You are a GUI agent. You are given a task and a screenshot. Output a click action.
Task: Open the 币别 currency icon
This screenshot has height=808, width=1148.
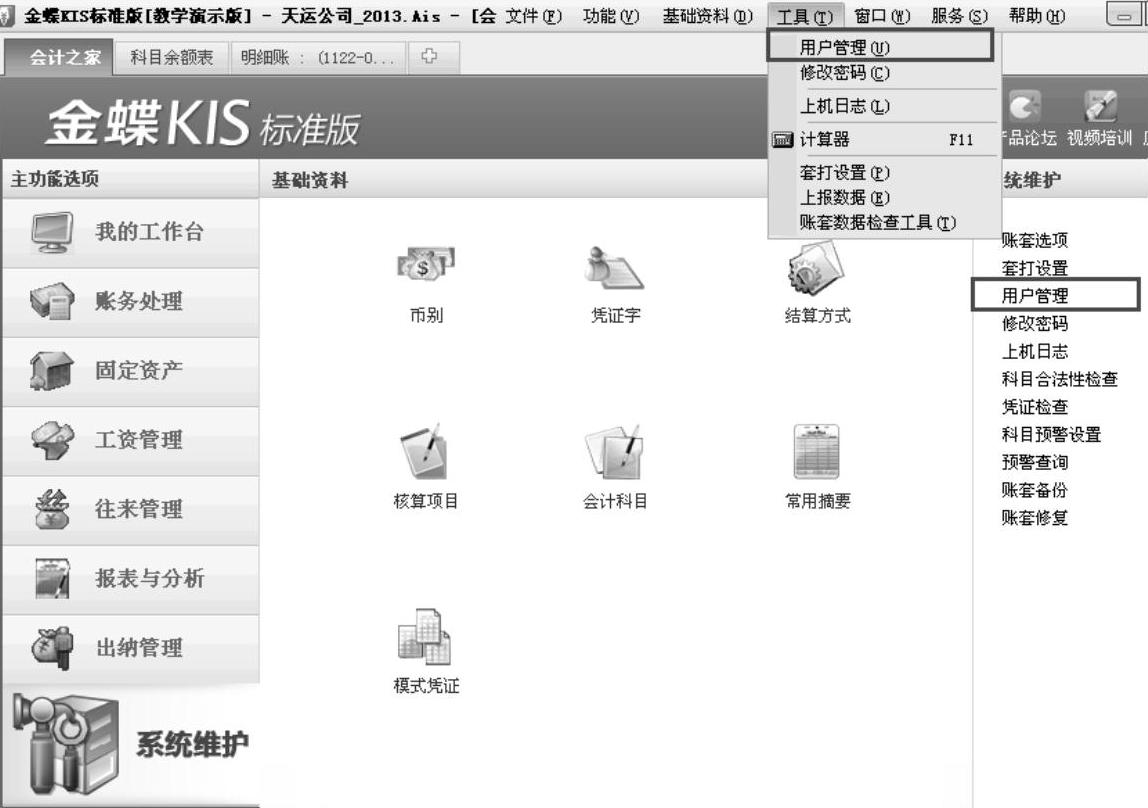click(x=425, y=264)
